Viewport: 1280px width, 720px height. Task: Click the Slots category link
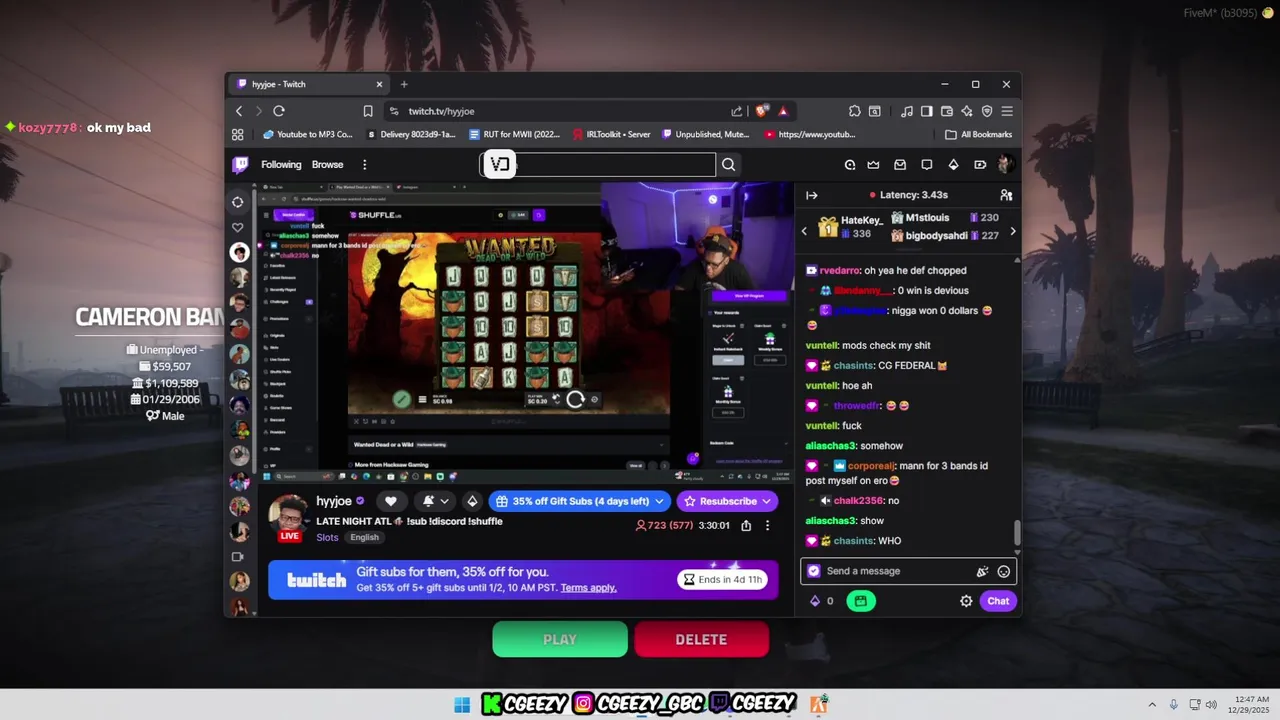click(x=327, y=537)
